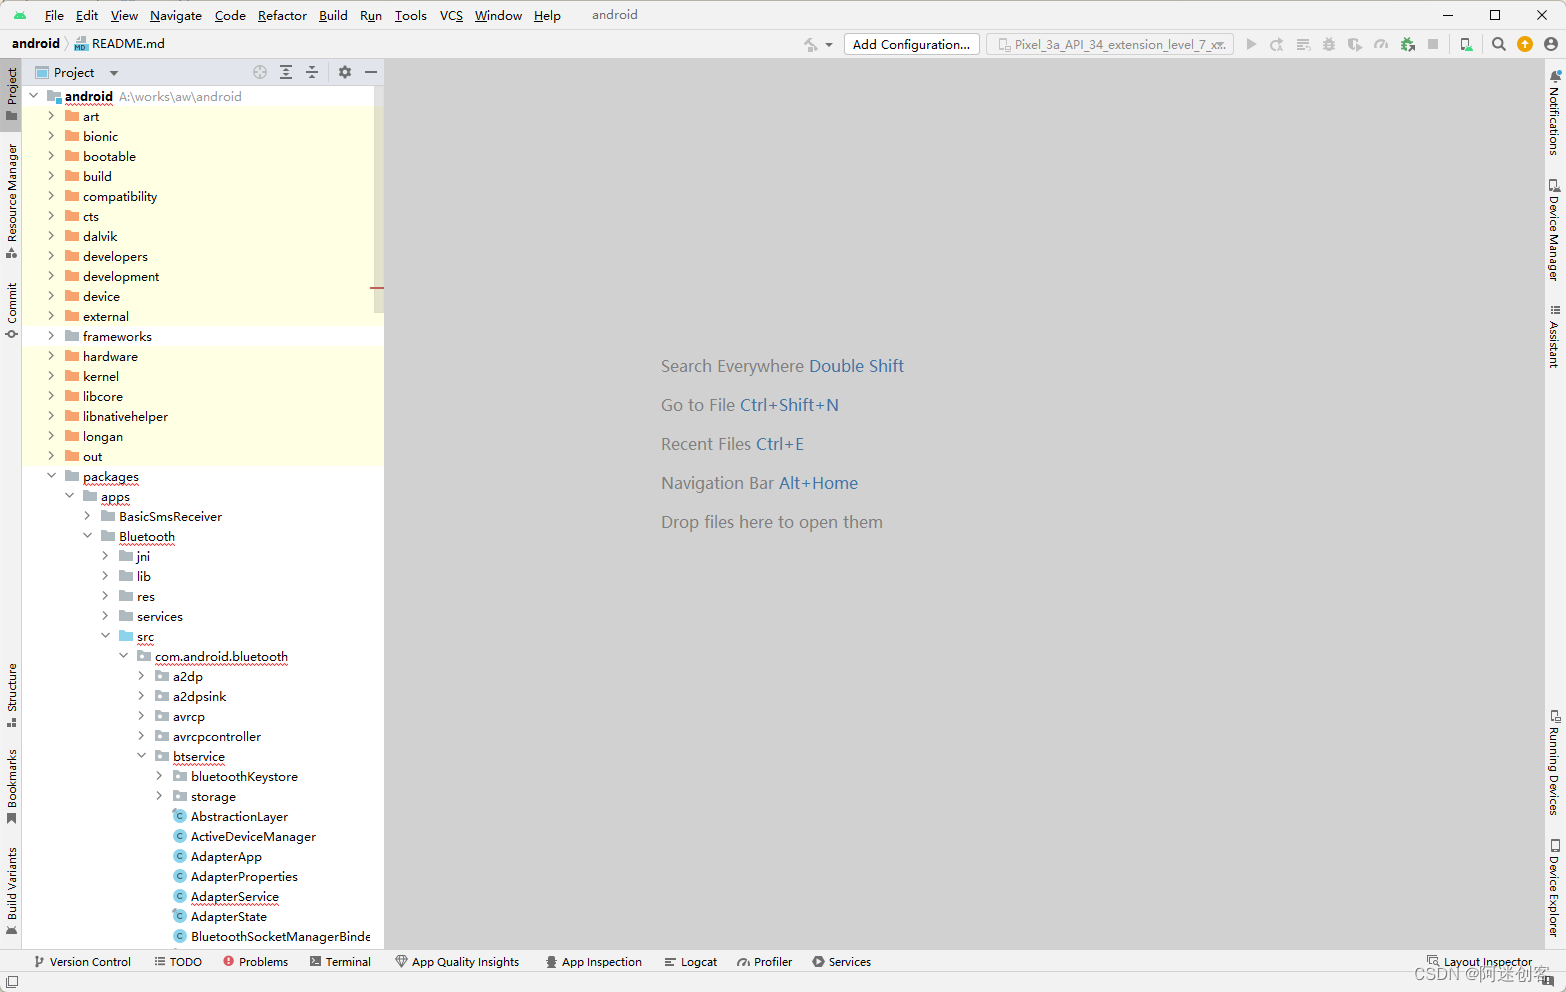Expand all nodes in the Project panel
This screenshot has width=1566, height=992.
coord(285,72)
